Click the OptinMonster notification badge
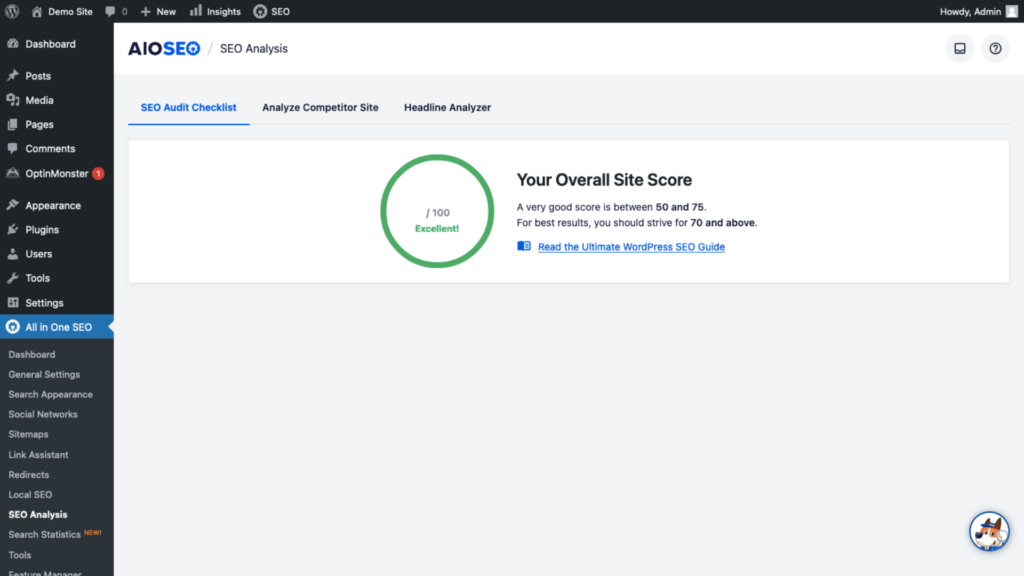The image size is (1024, 576). 98,173
